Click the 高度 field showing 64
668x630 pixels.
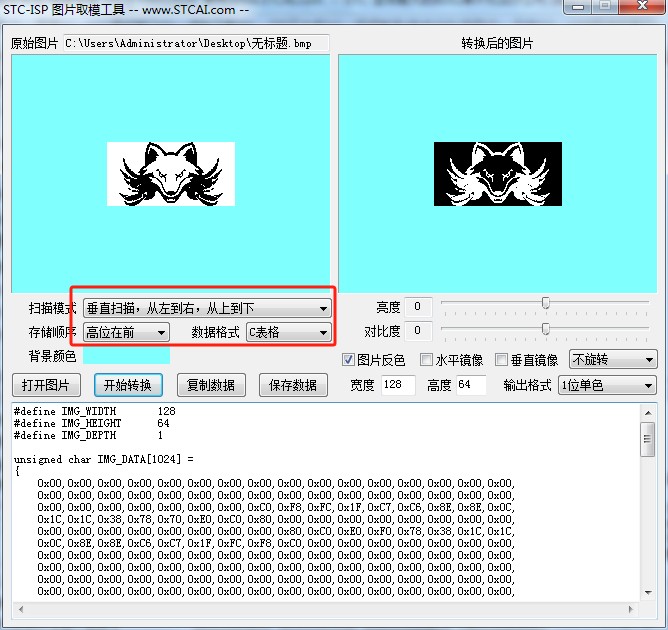pyautogui.click(x=471, y=385)
